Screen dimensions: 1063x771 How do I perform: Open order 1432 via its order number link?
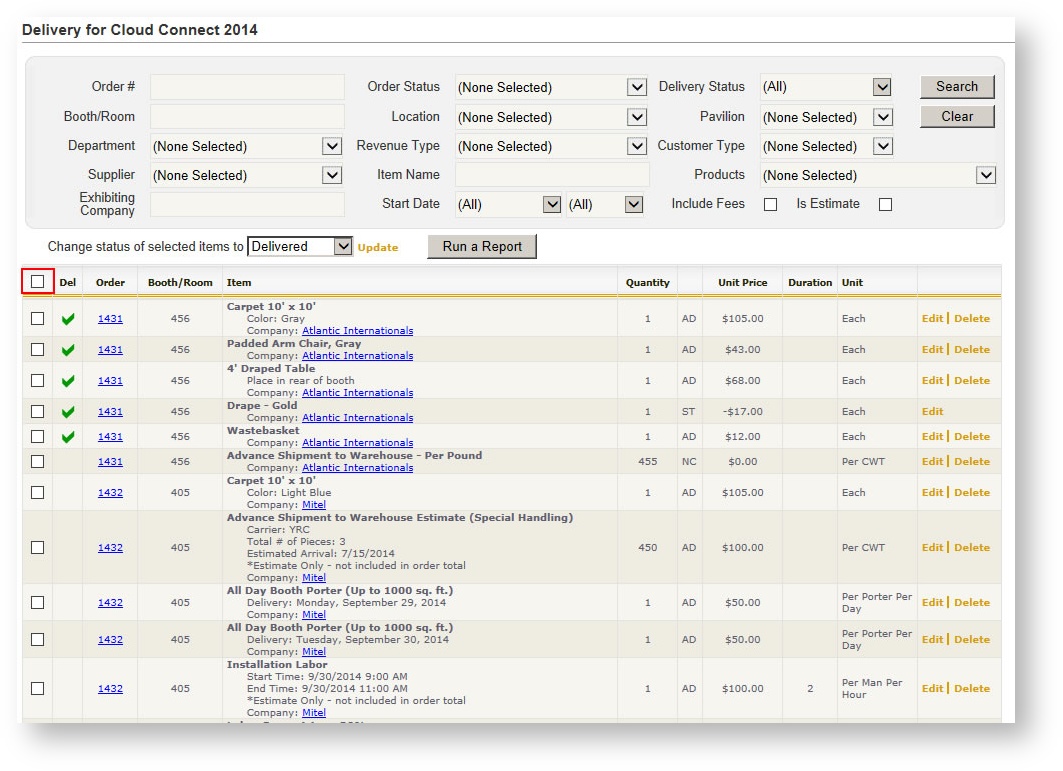(111, 492)
